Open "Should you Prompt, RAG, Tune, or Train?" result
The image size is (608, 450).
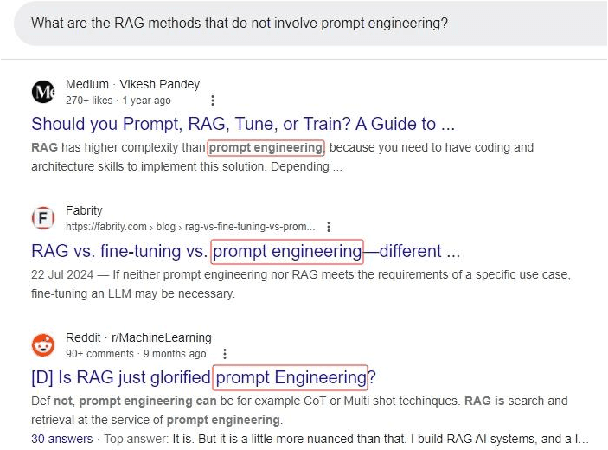coord(243,125)
